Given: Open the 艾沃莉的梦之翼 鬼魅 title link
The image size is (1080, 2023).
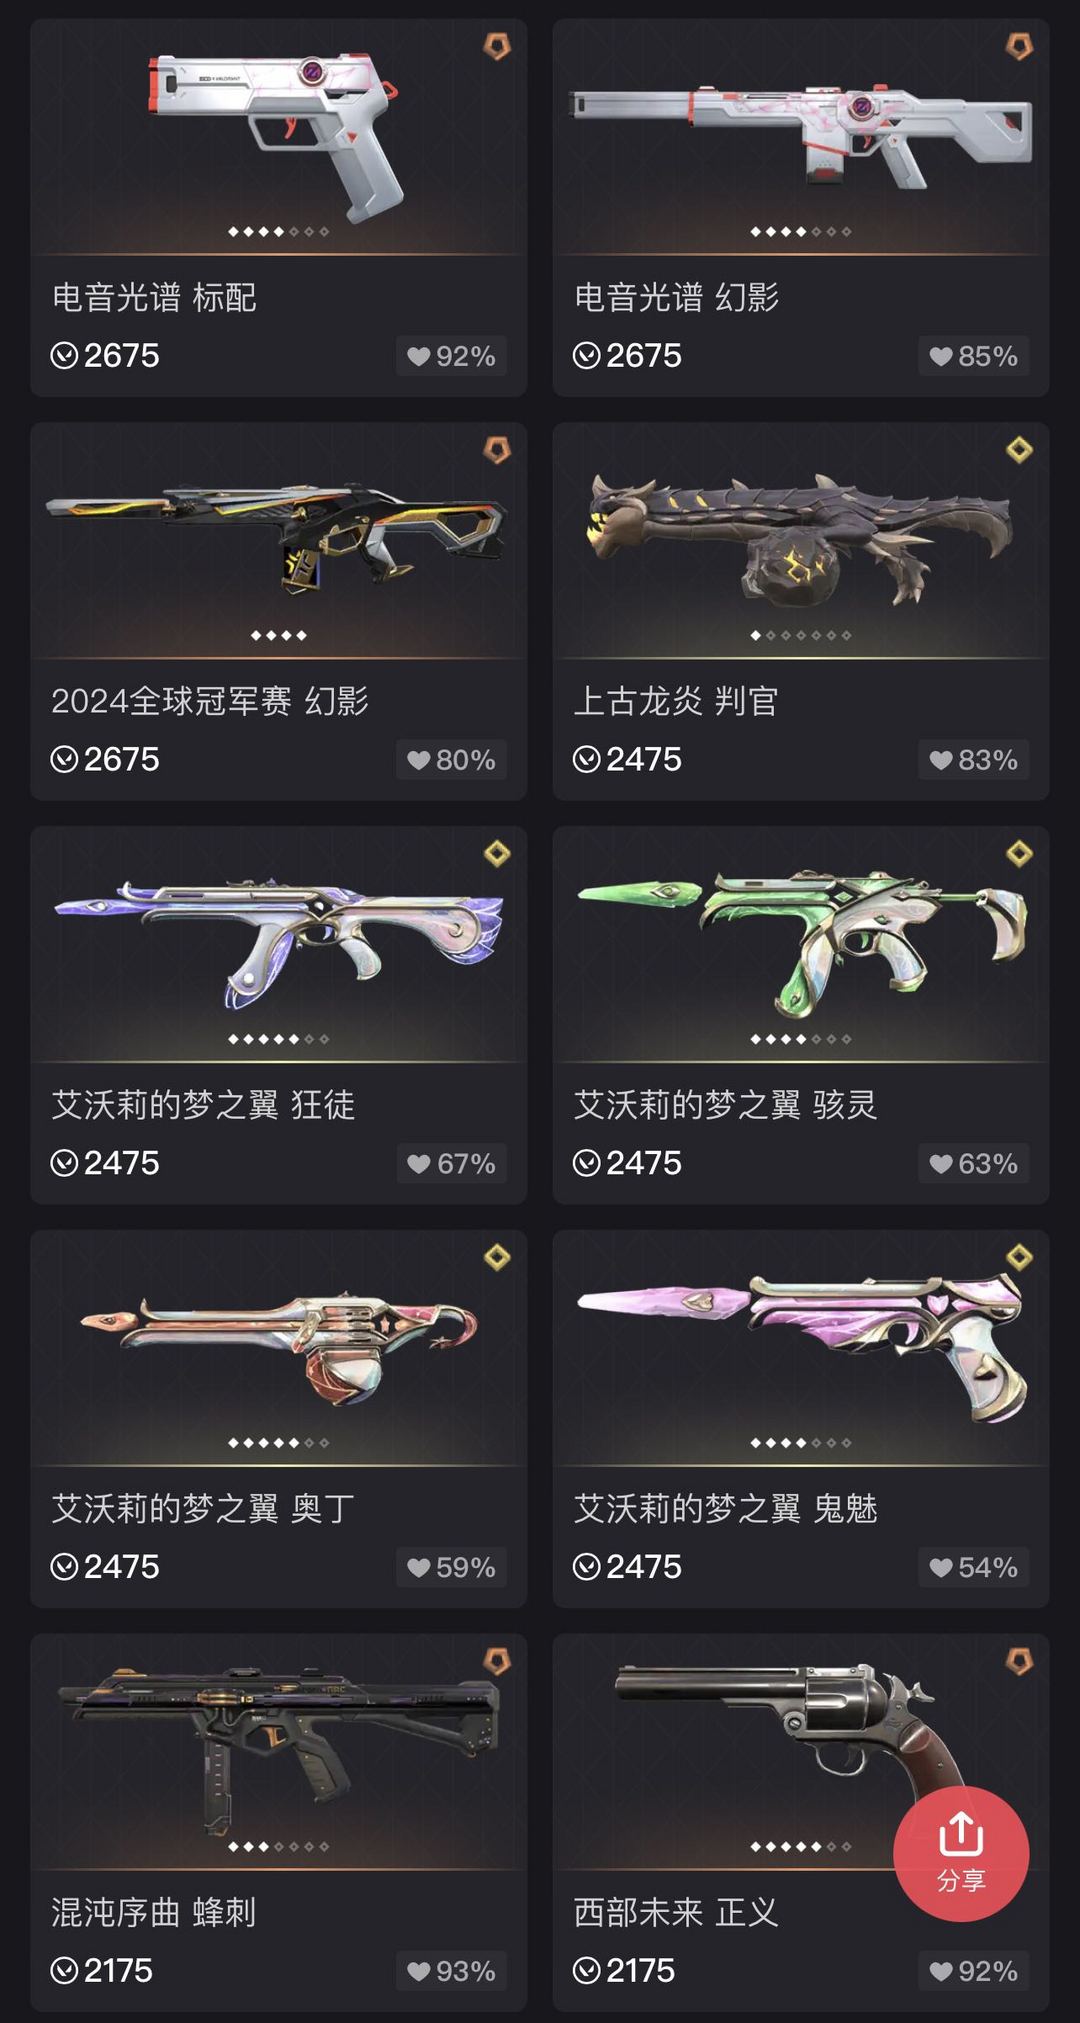Looking at the screenshot, I should [725, 1508].
